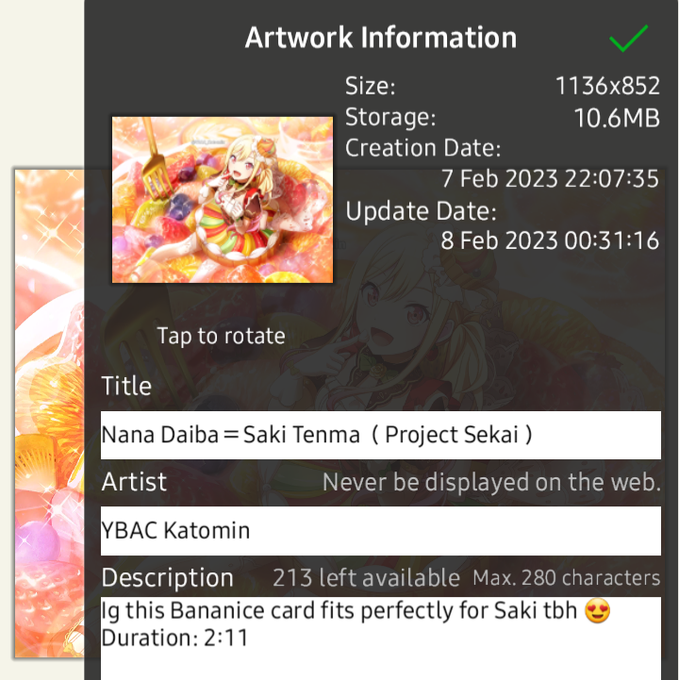
Task: Click the heart-eyes emoji in the description
Action: point(597,611)
